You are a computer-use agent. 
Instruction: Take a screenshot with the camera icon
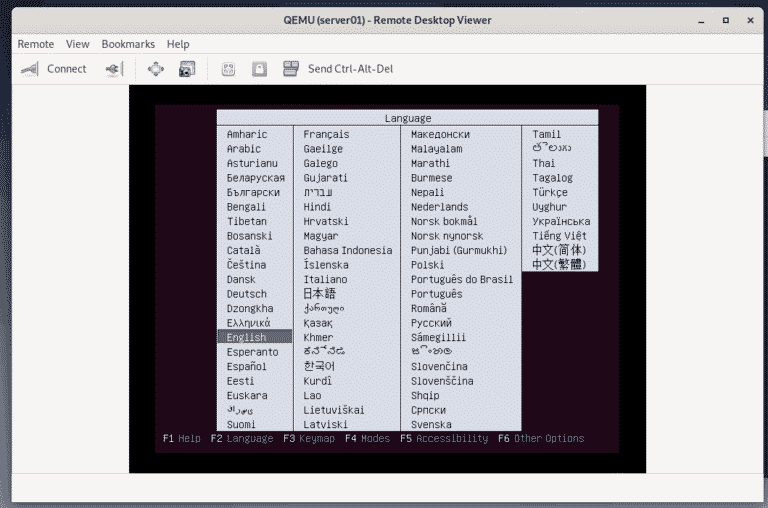tap(187, 69)
